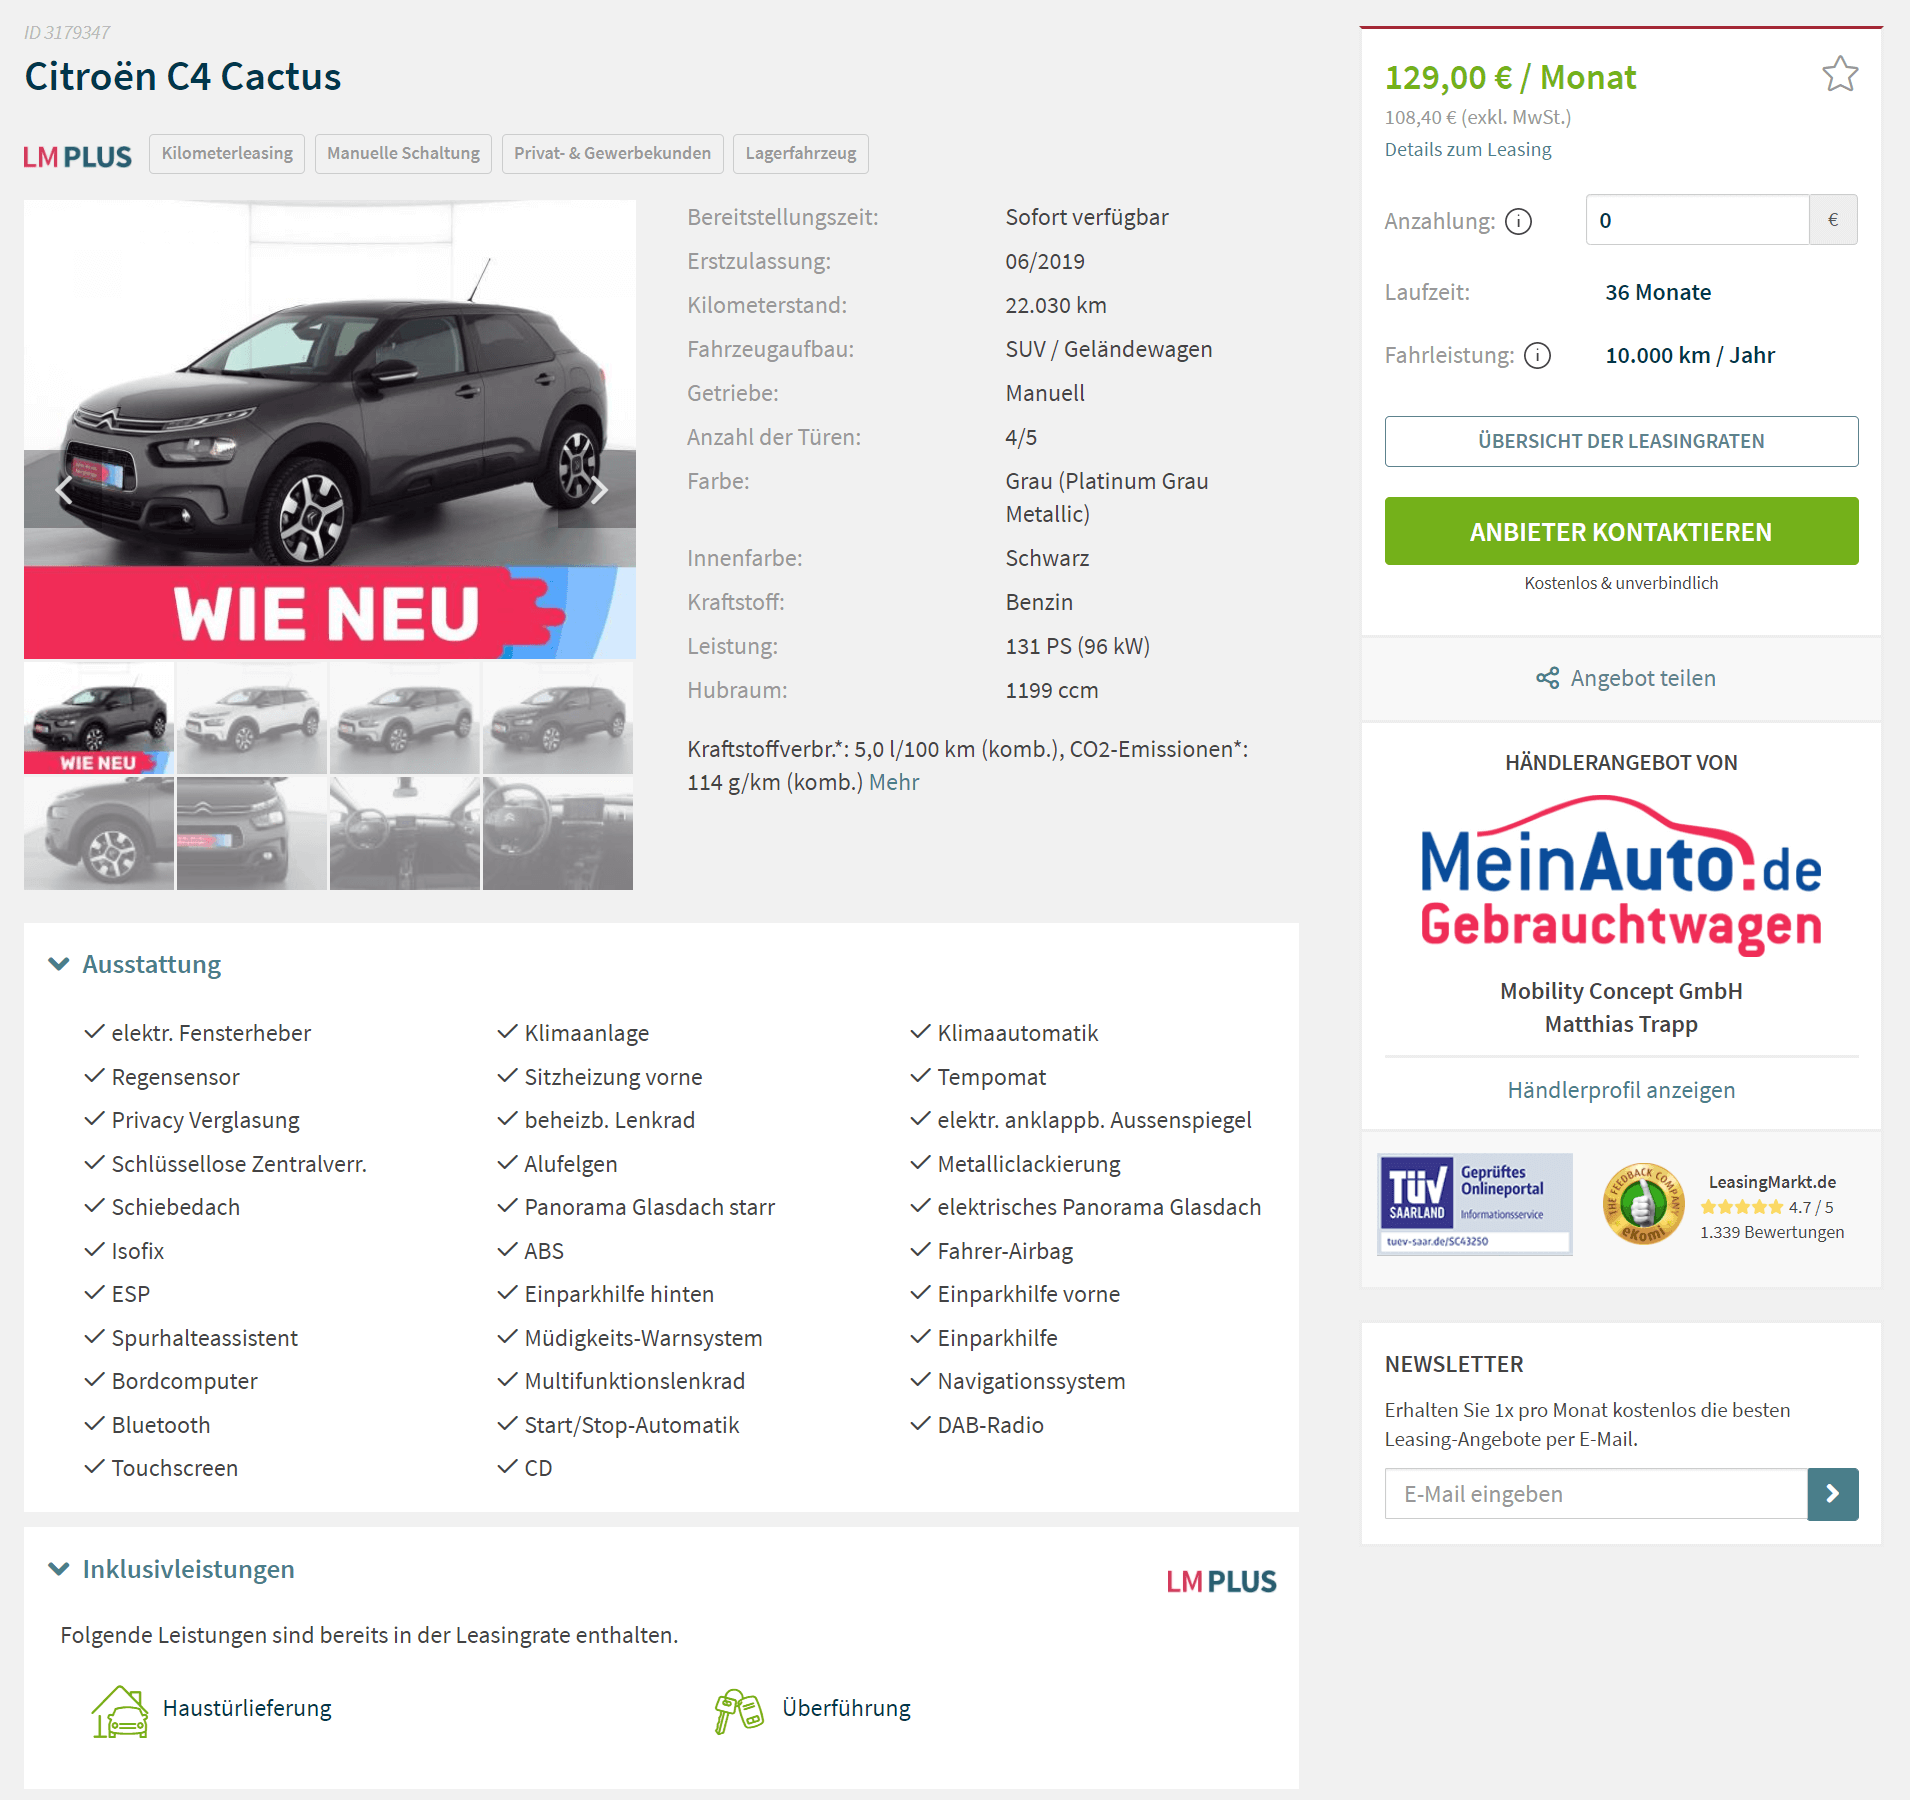Screen dimensions: 1910x1800
Task: Click the 1.339 Bewertungen rating text
Action: (1772, 1232)
